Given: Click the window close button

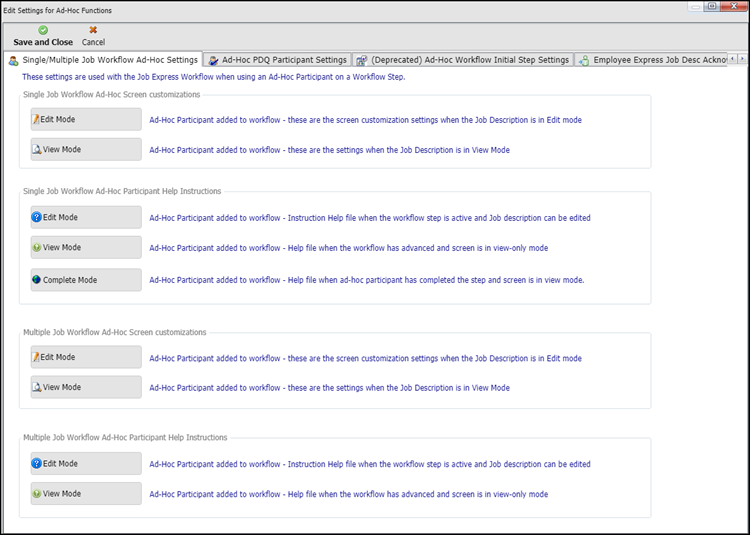Looking at the screenshot, I should (x=732, y=7).
